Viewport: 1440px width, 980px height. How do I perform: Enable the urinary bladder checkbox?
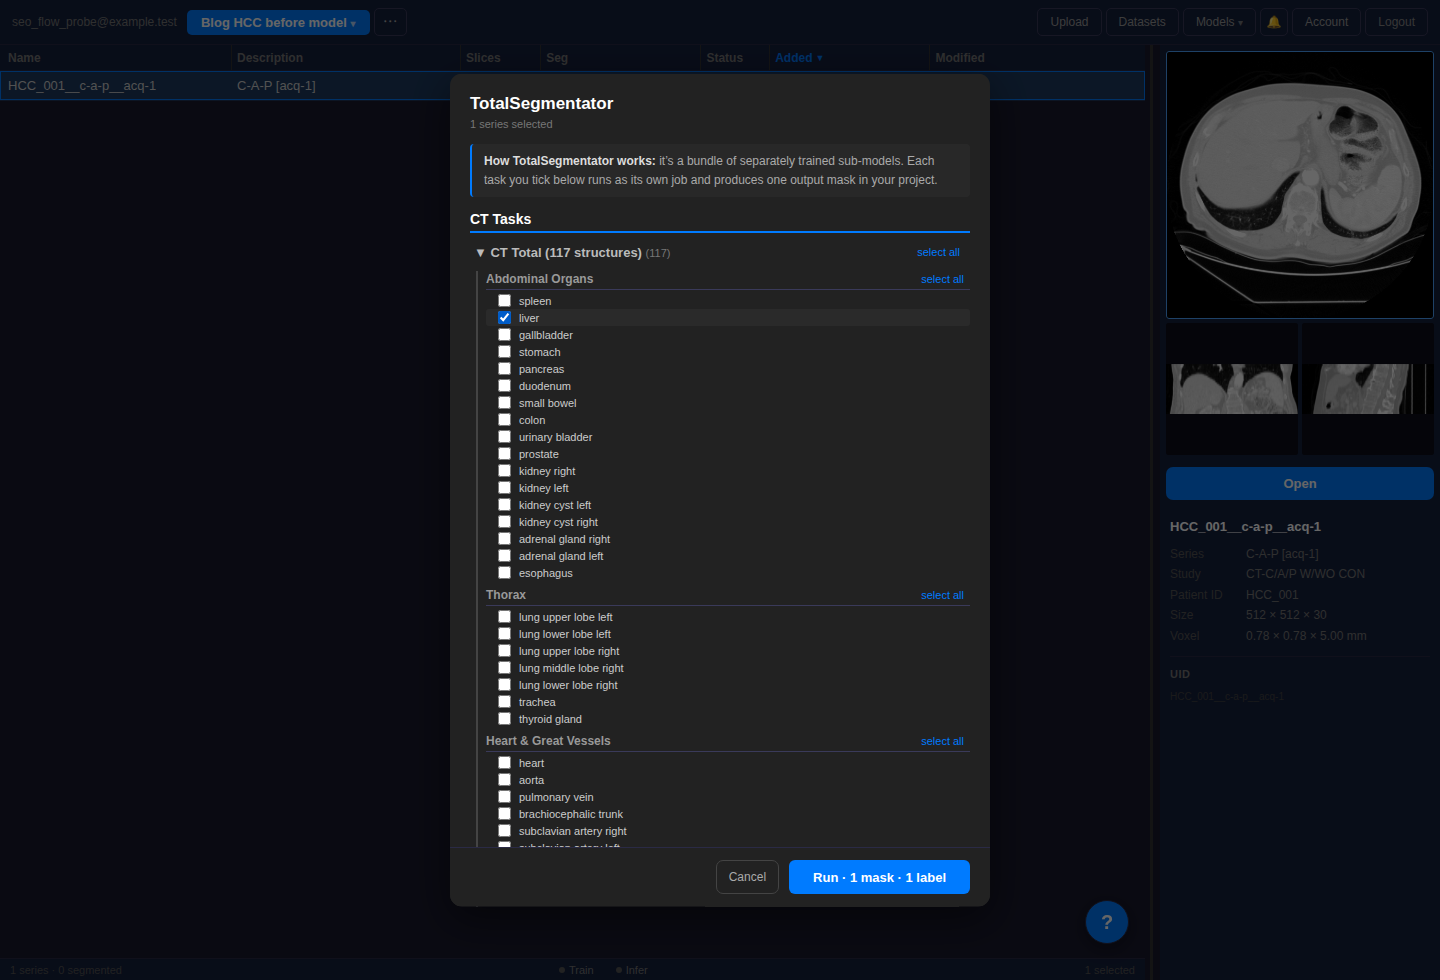coord(505,437)
